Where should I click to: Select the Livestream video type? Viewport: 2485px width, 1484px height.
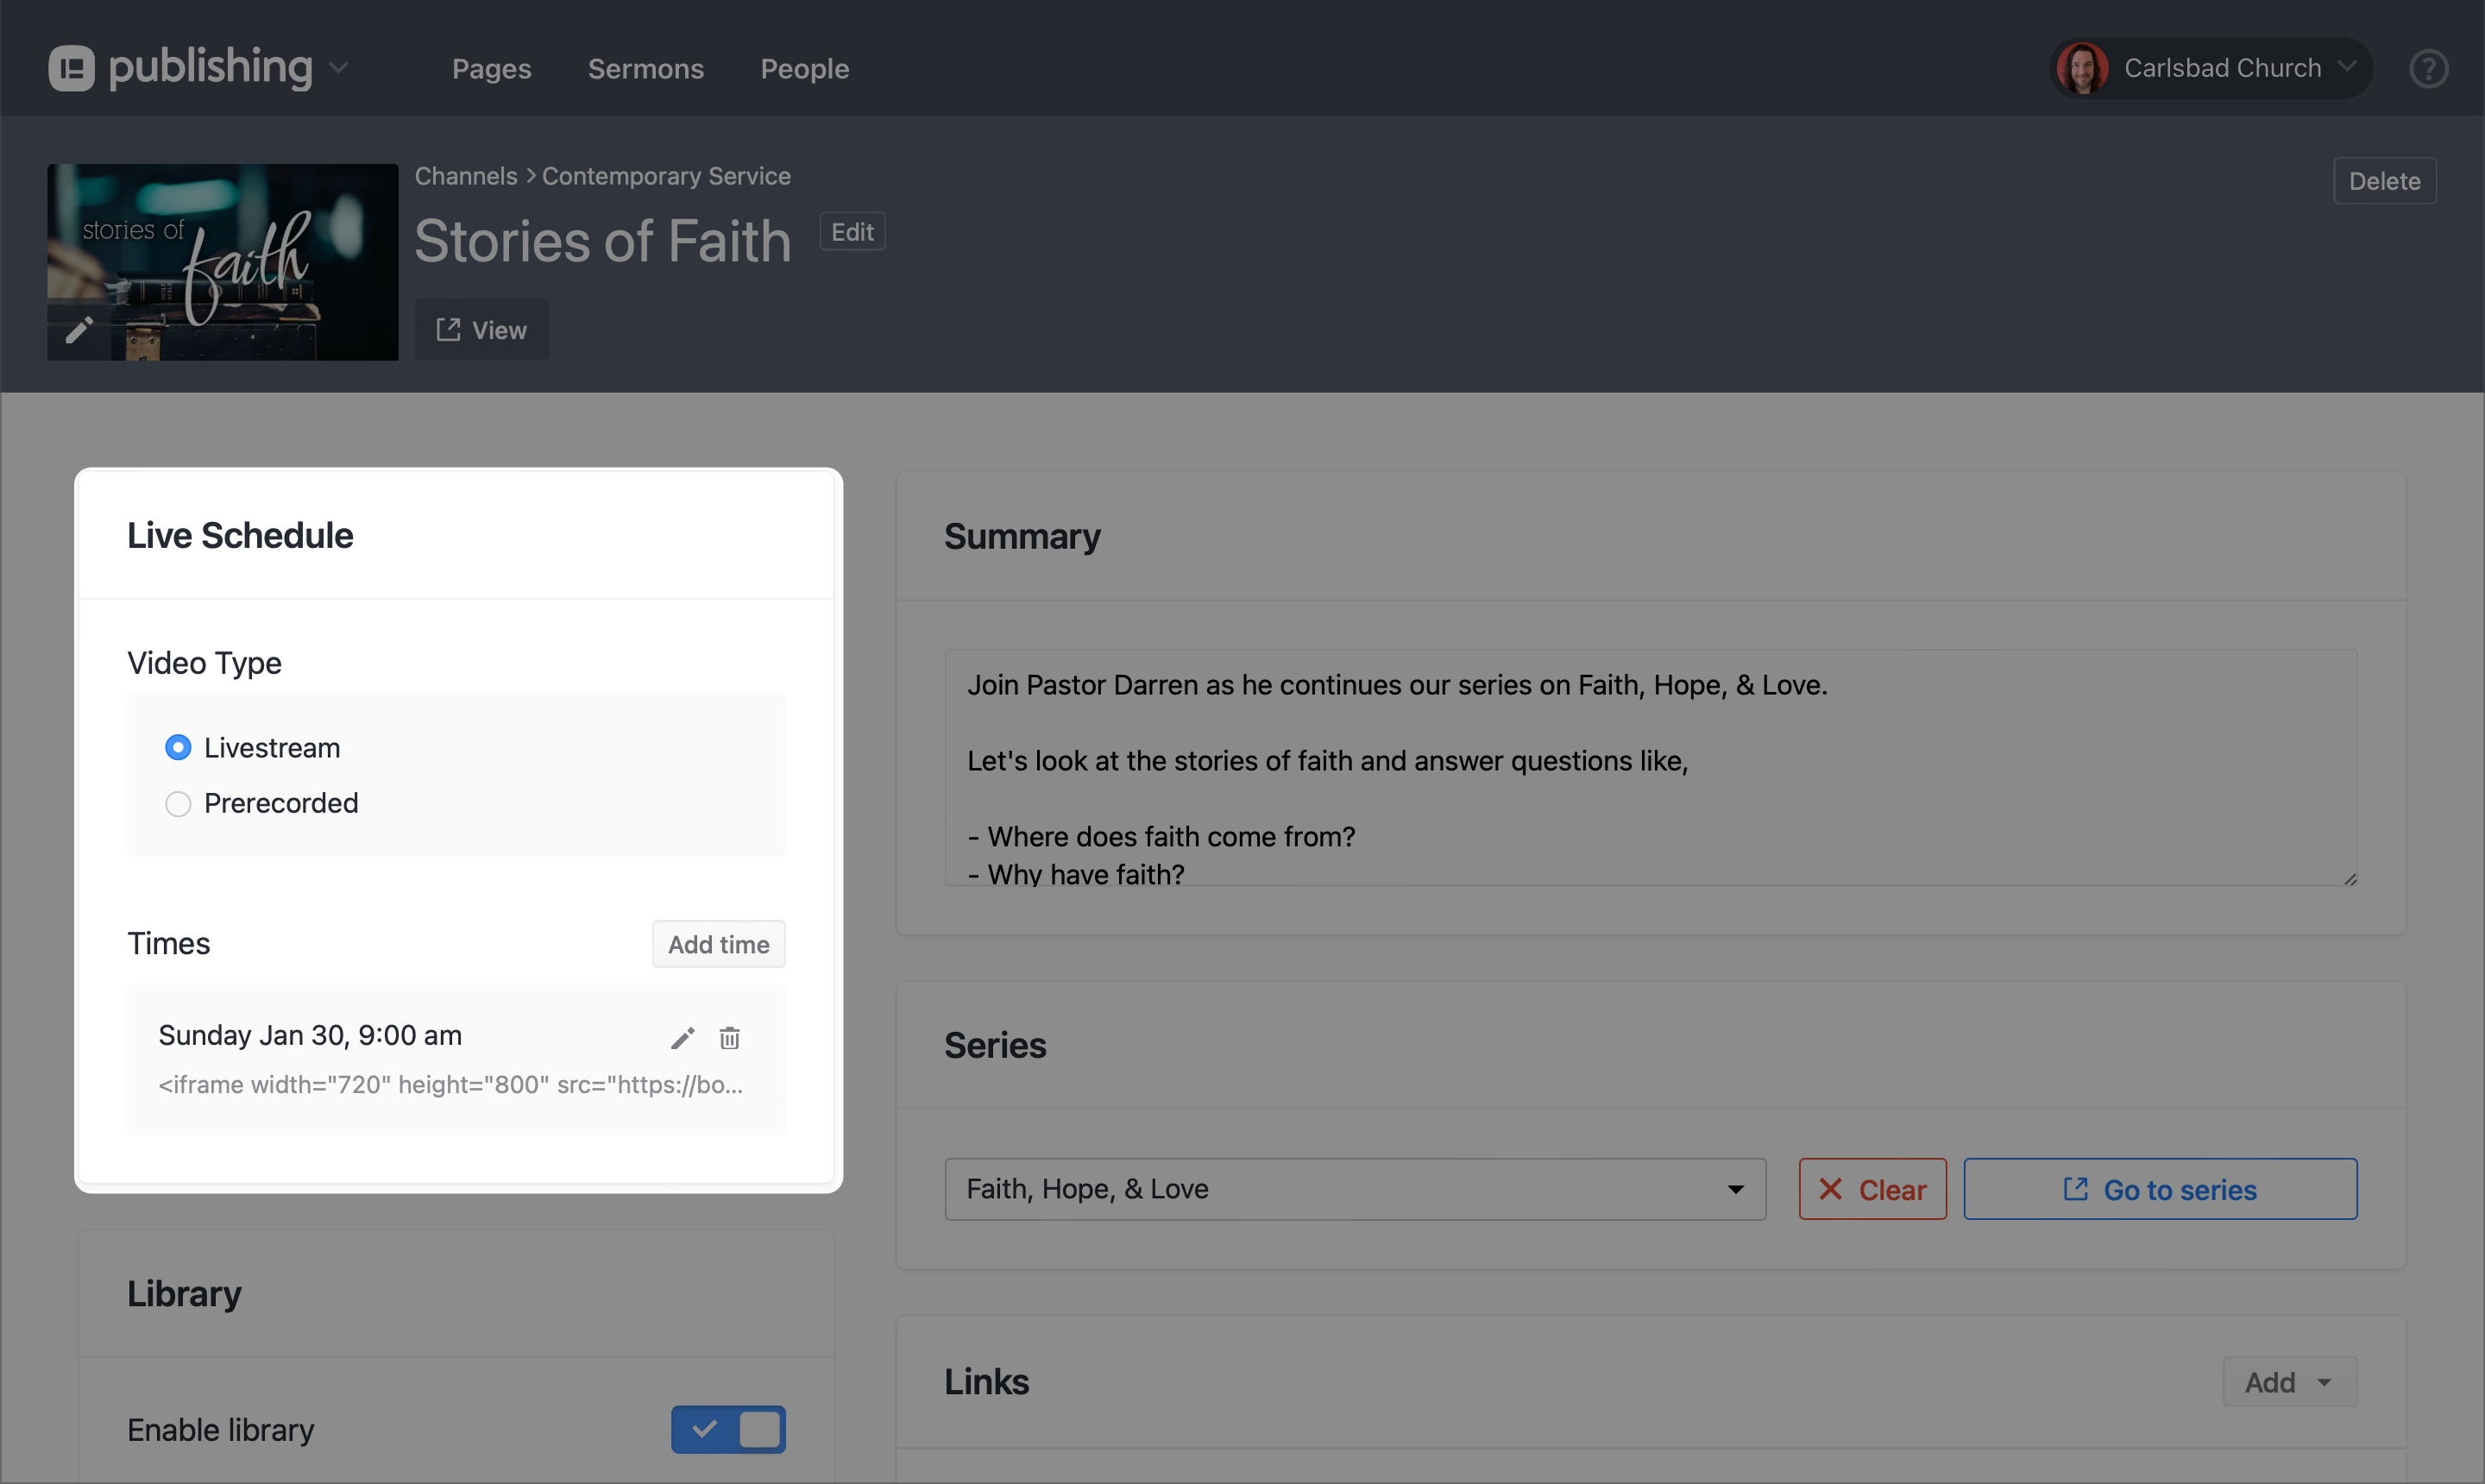[x=178, y=747]
